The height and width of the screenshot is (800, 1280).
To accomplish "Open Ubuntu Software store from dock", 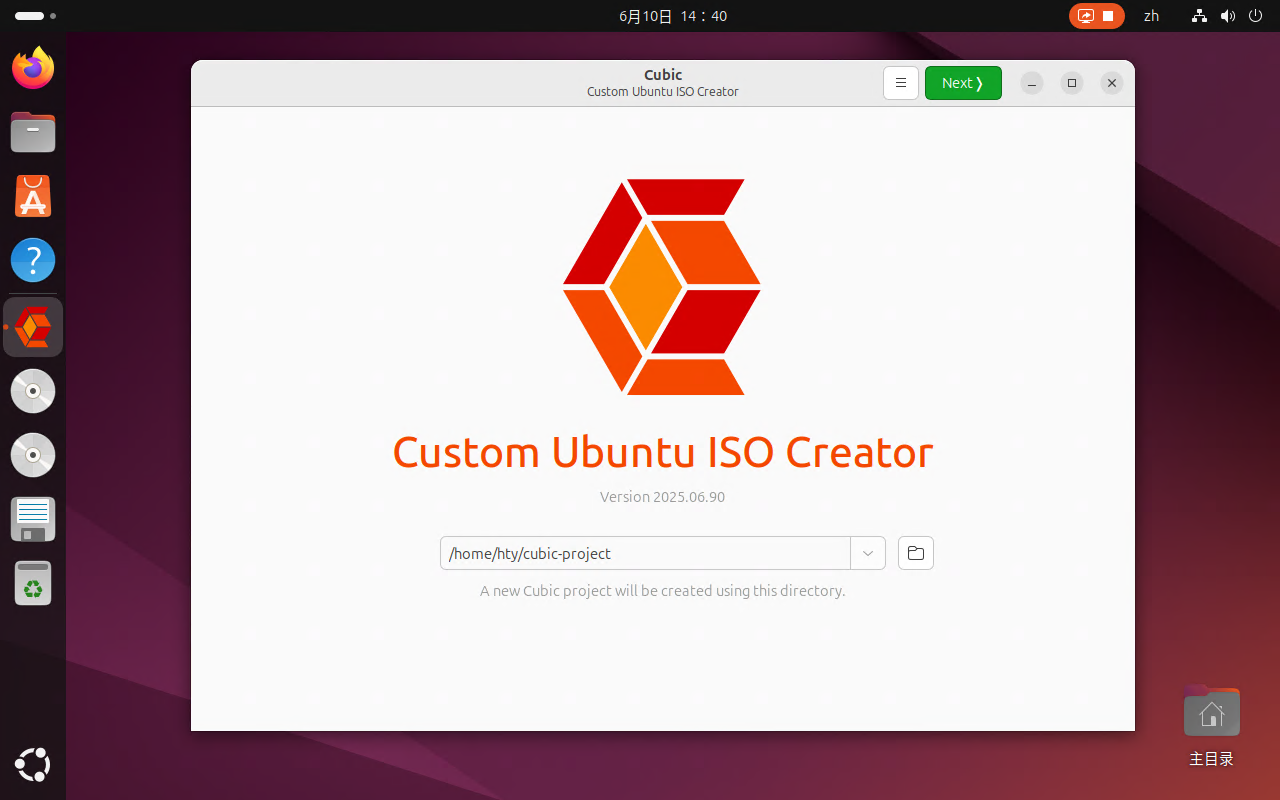I will point(33,196).
